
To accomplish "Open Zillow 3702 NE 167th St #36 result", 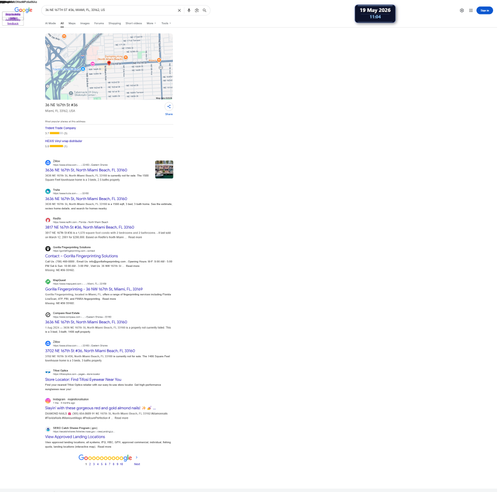I will (90, 351).
